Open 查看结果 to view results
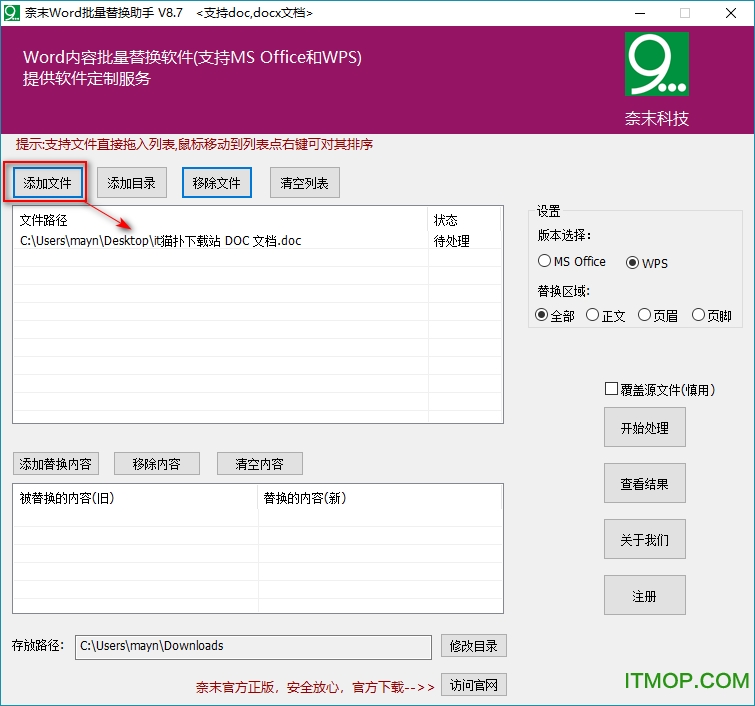 [645, 483]
